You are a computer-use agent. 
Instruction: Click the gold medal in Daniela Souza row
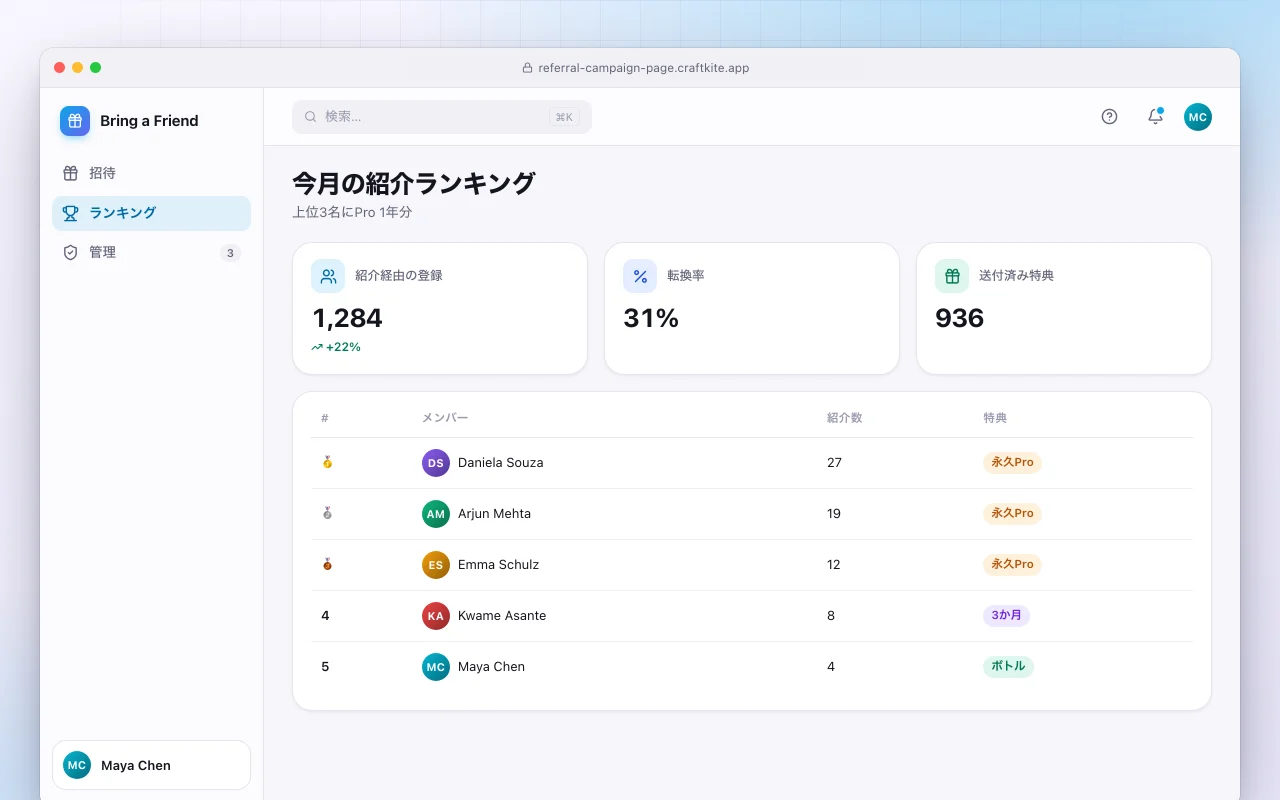click(x=327, y=463)
